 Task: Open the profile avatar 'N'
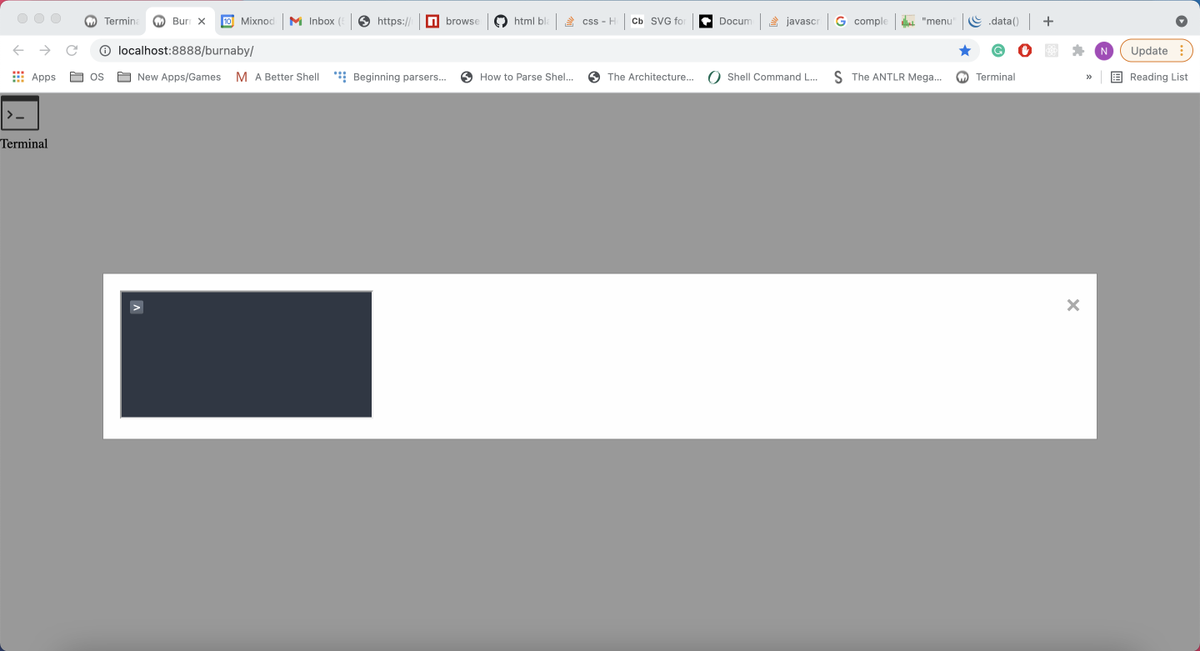(x=1104, y=50)
